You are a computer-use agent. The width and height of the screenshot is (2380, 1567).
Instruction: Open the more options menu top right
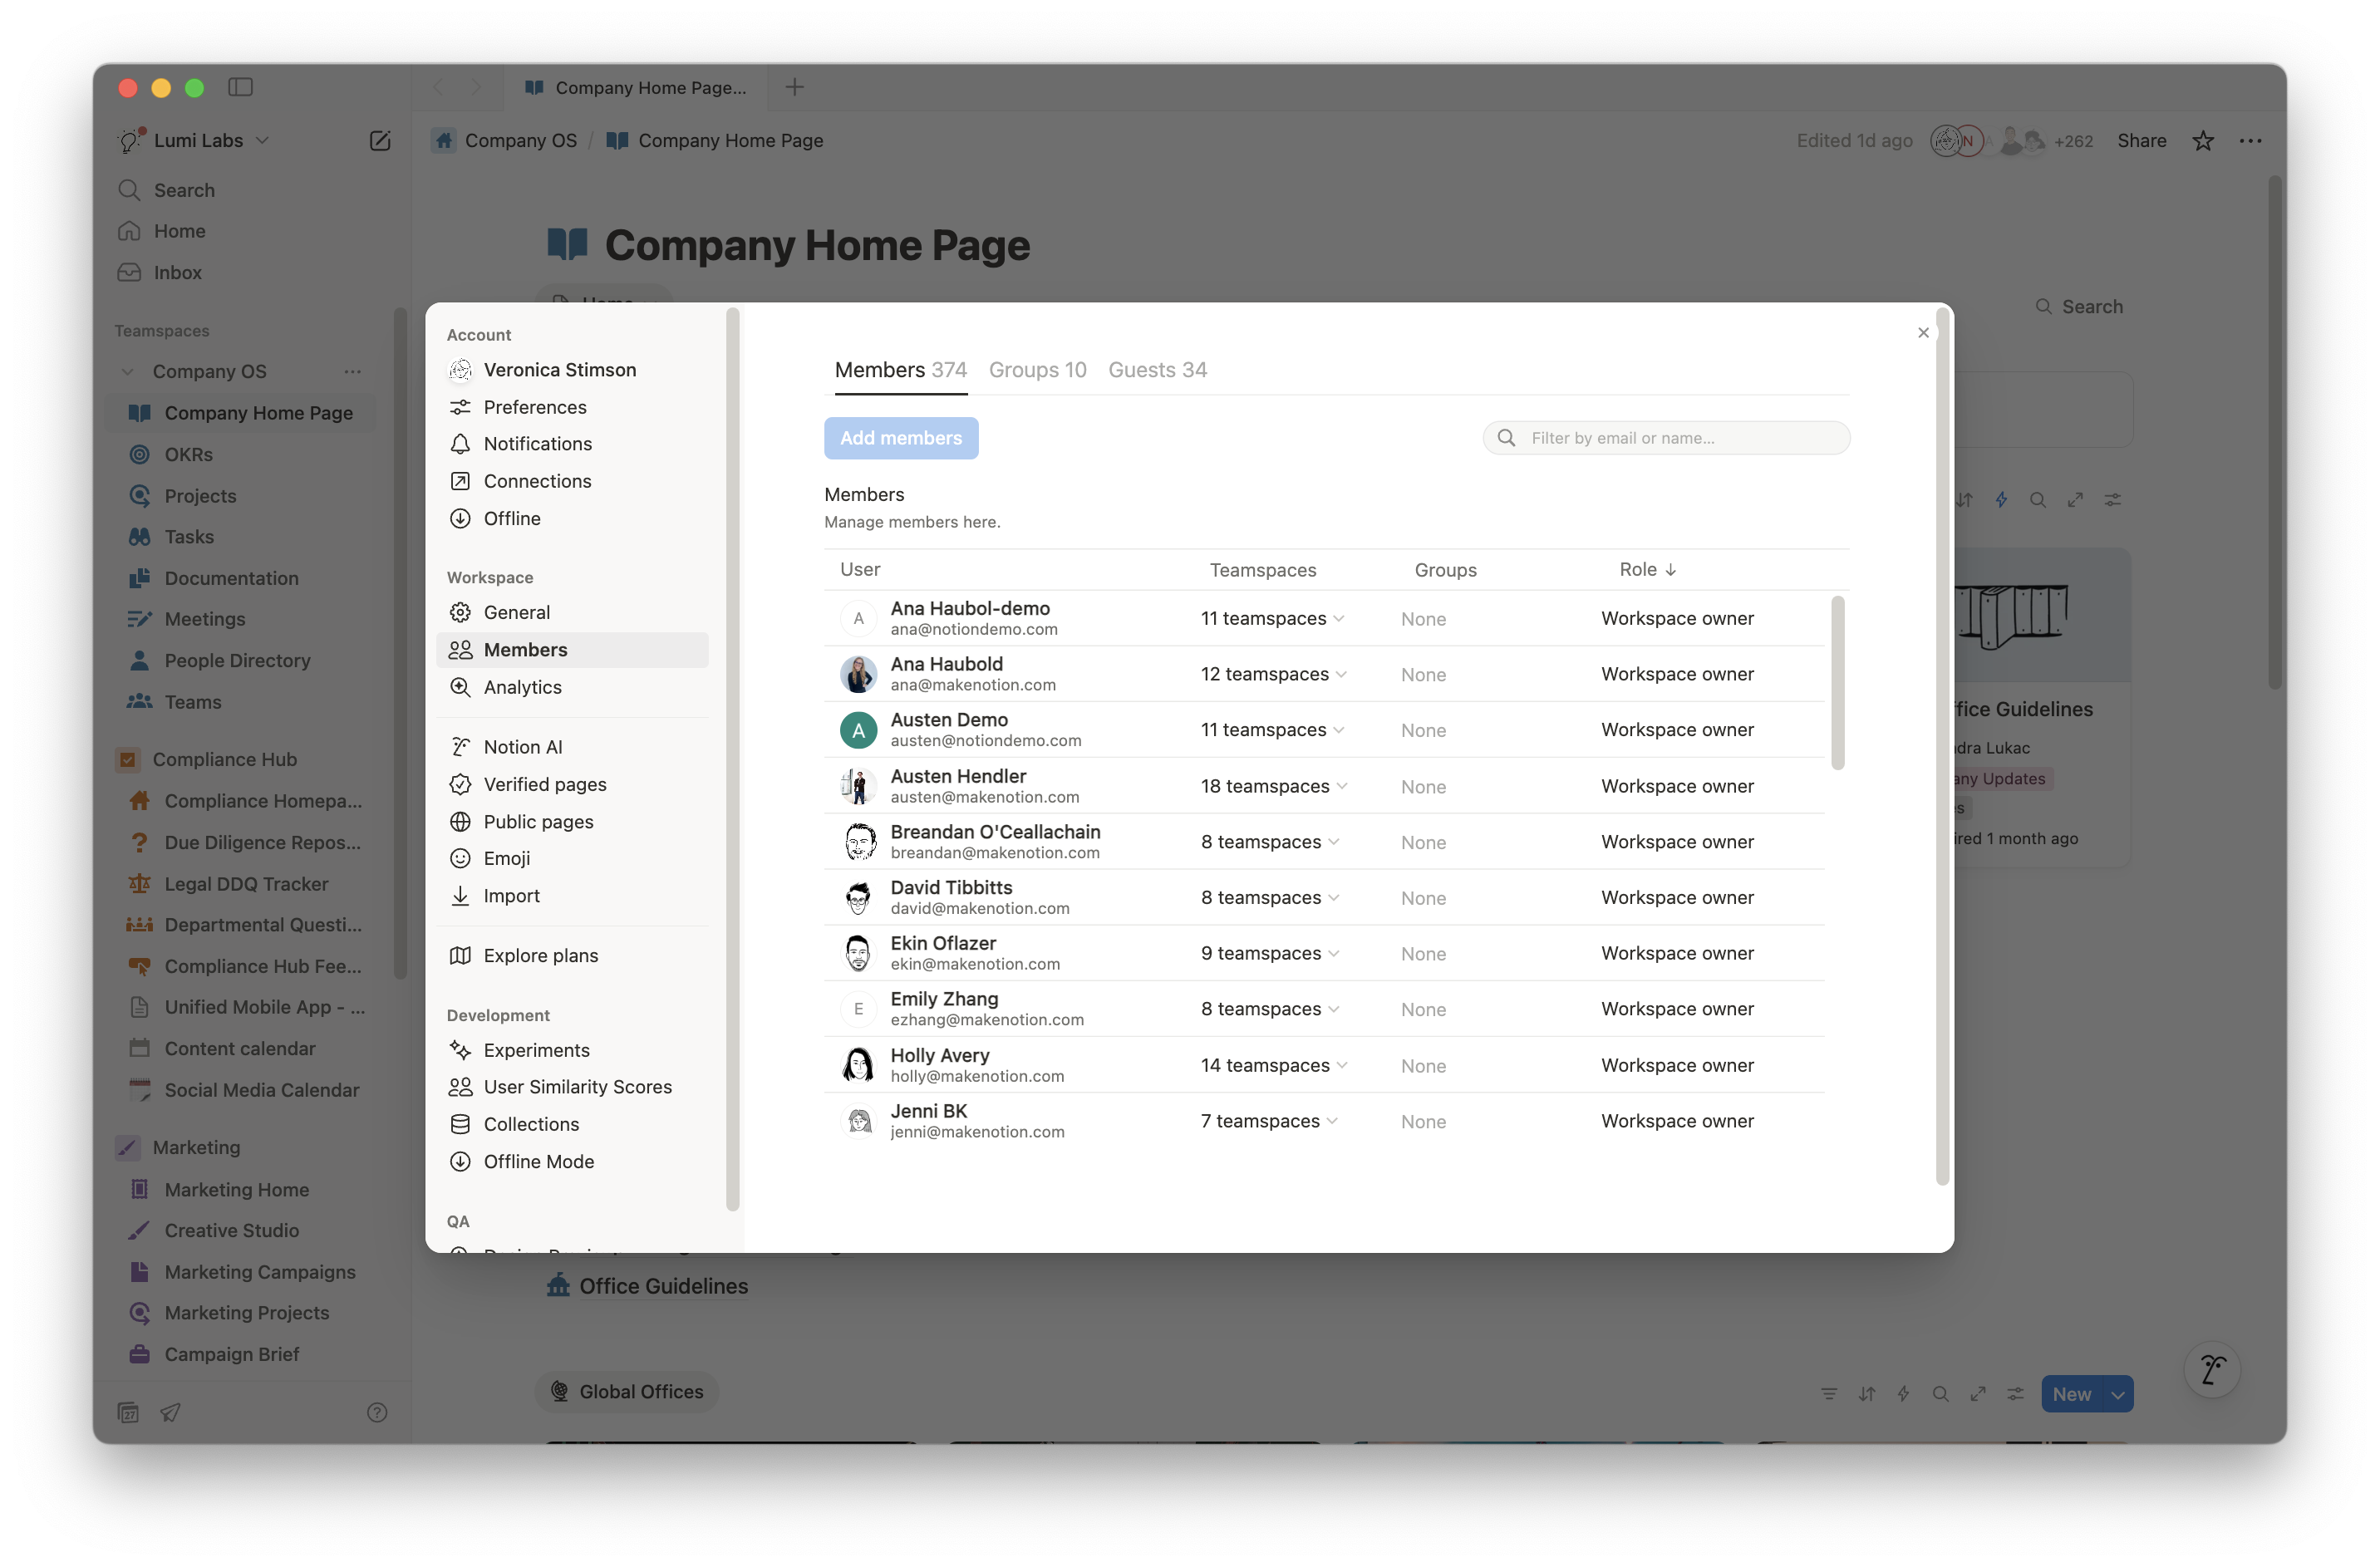(2250, 140)
